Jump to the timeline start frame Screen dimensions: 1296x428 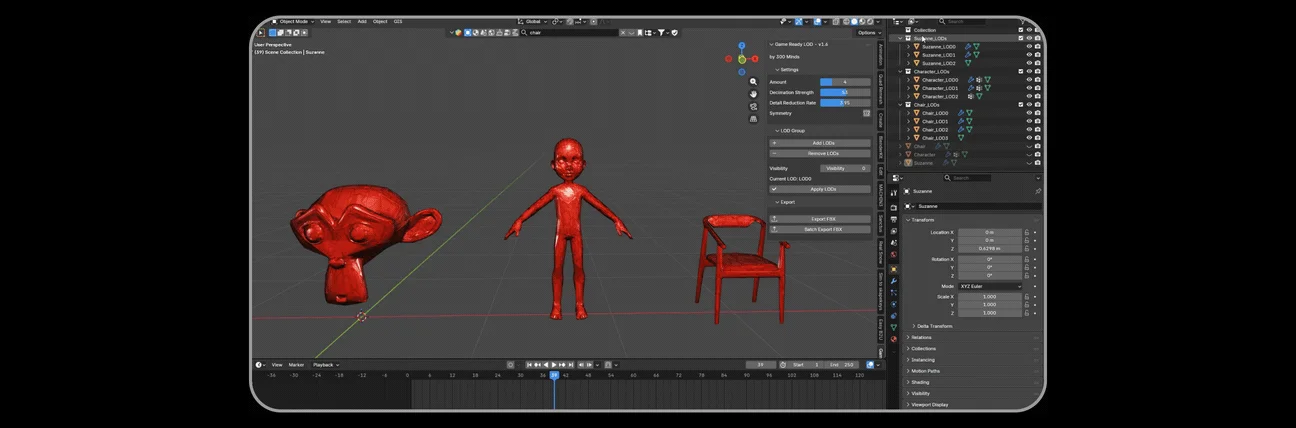(x=529, y=365)
